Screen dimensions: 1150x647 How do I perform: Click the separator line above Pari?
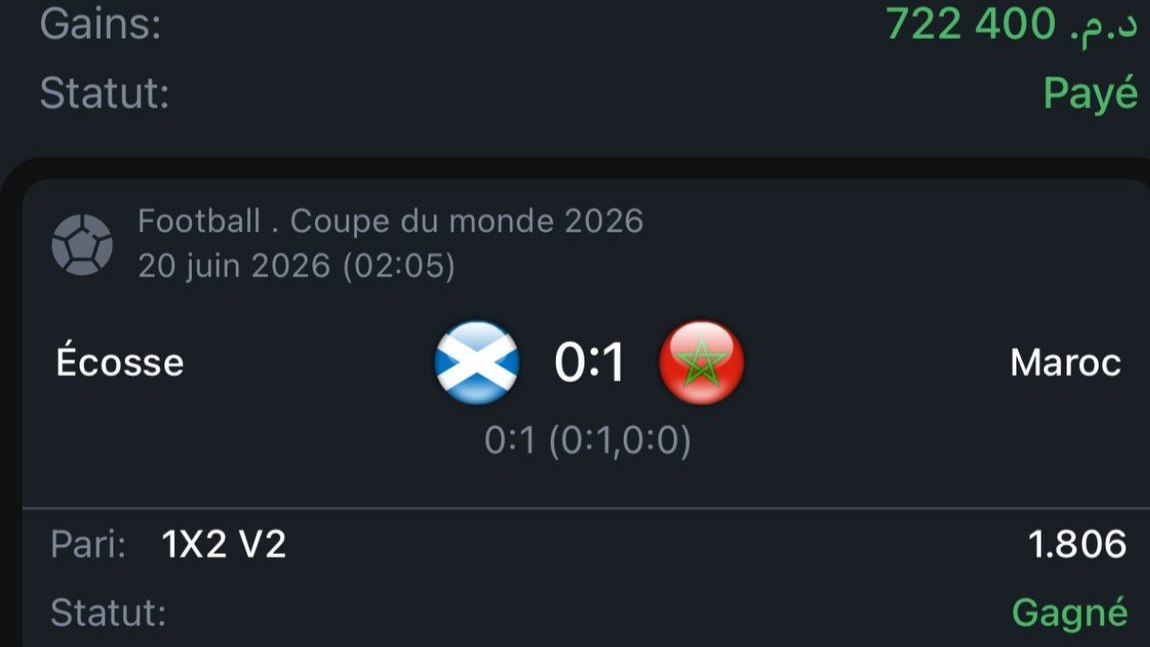tap(586, 507)
